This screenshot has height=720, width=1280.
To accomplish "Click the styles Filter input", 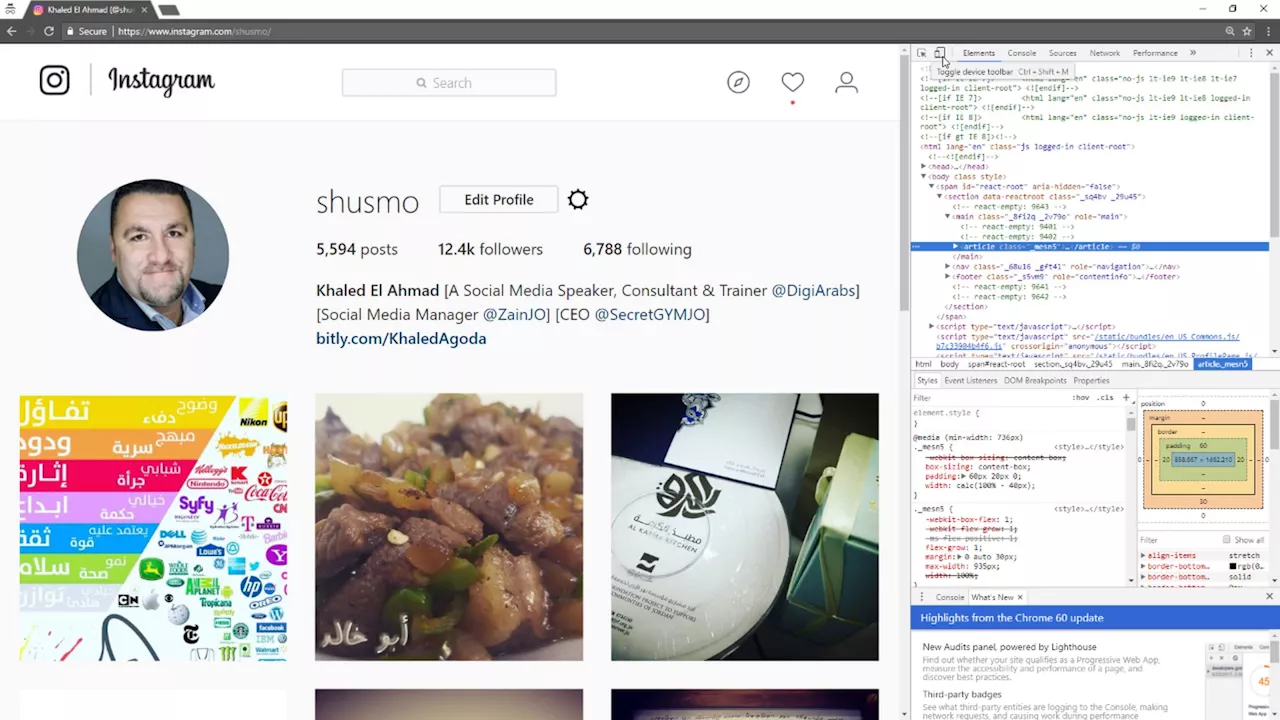I will 990,398.
